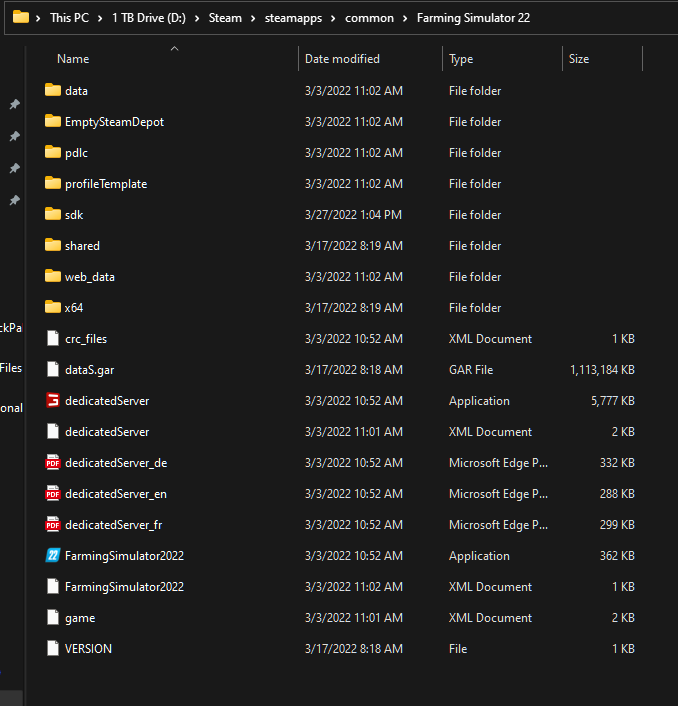
Task: Select the game XML file icon
Action: 53,617
